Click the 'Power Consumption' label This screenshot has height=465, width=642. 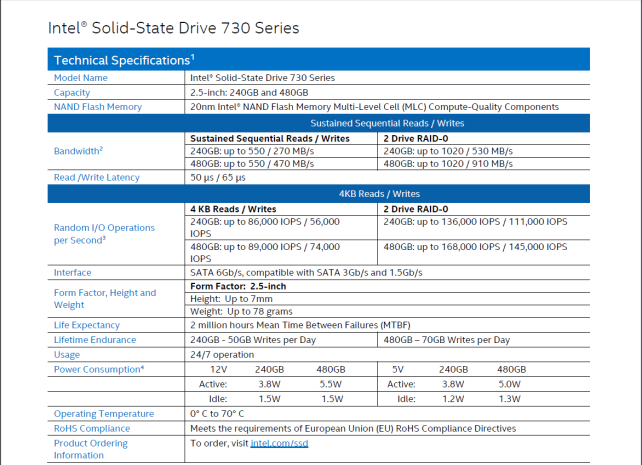pos(99,369)
